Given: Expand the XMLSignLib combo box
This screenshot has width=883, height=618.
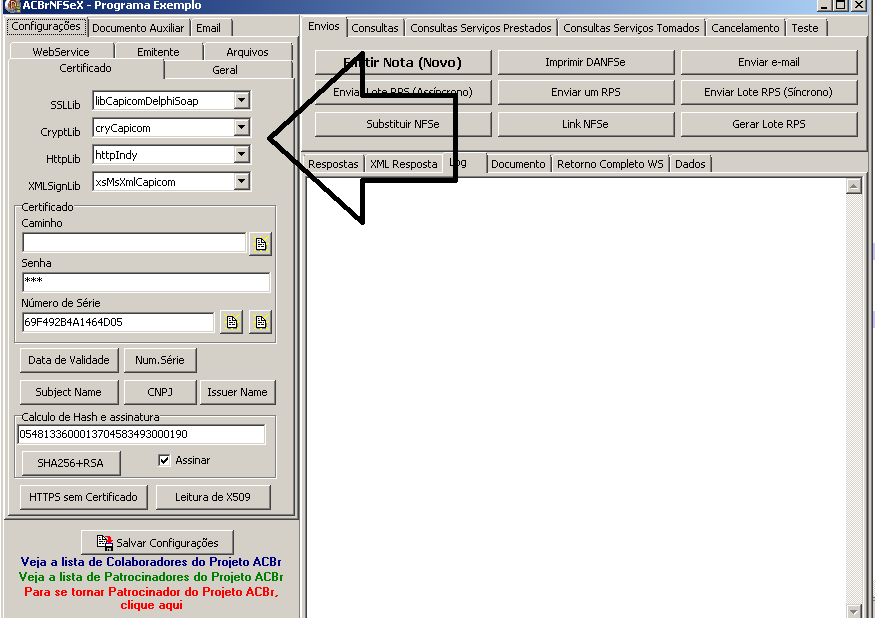Looking at the screenshot, I should (242, 181).
